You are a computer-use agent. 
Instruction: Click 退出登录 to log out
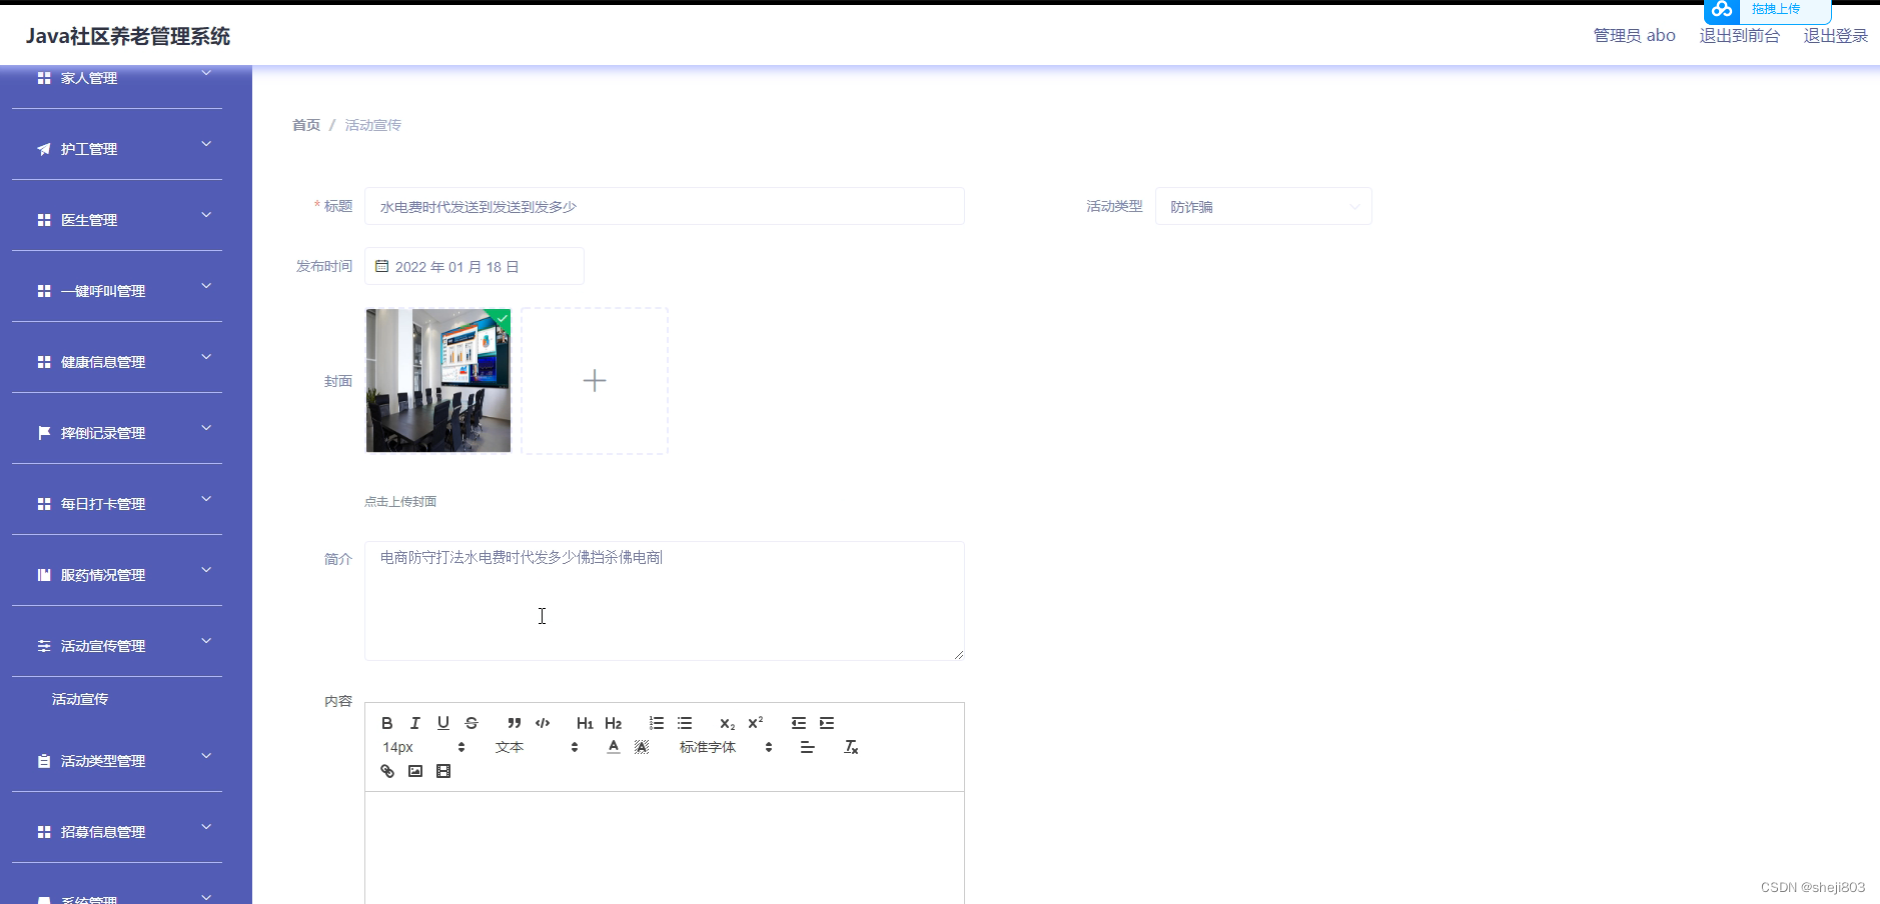[x=1835, y=34]
